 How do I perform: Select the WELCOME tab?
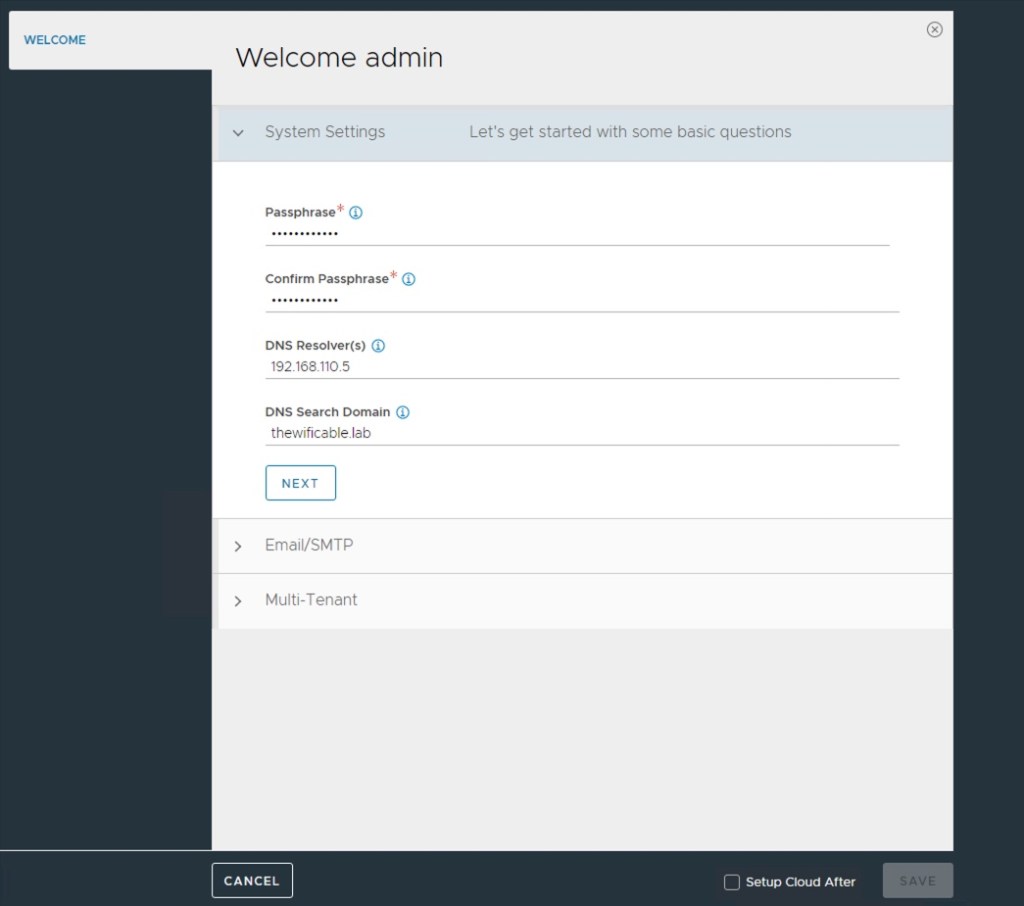(55, 40)
